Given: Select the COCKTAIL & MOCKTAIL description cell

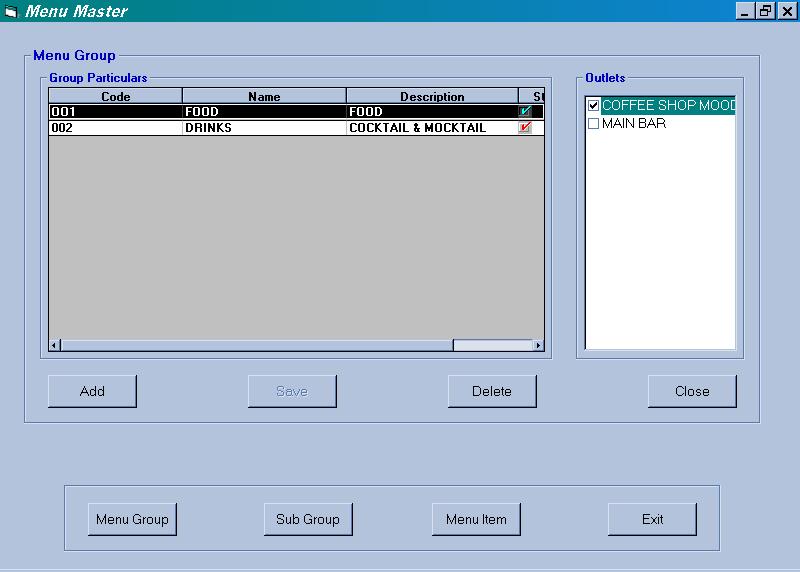Looking at the screenshot, I should [x=432, y=128].
